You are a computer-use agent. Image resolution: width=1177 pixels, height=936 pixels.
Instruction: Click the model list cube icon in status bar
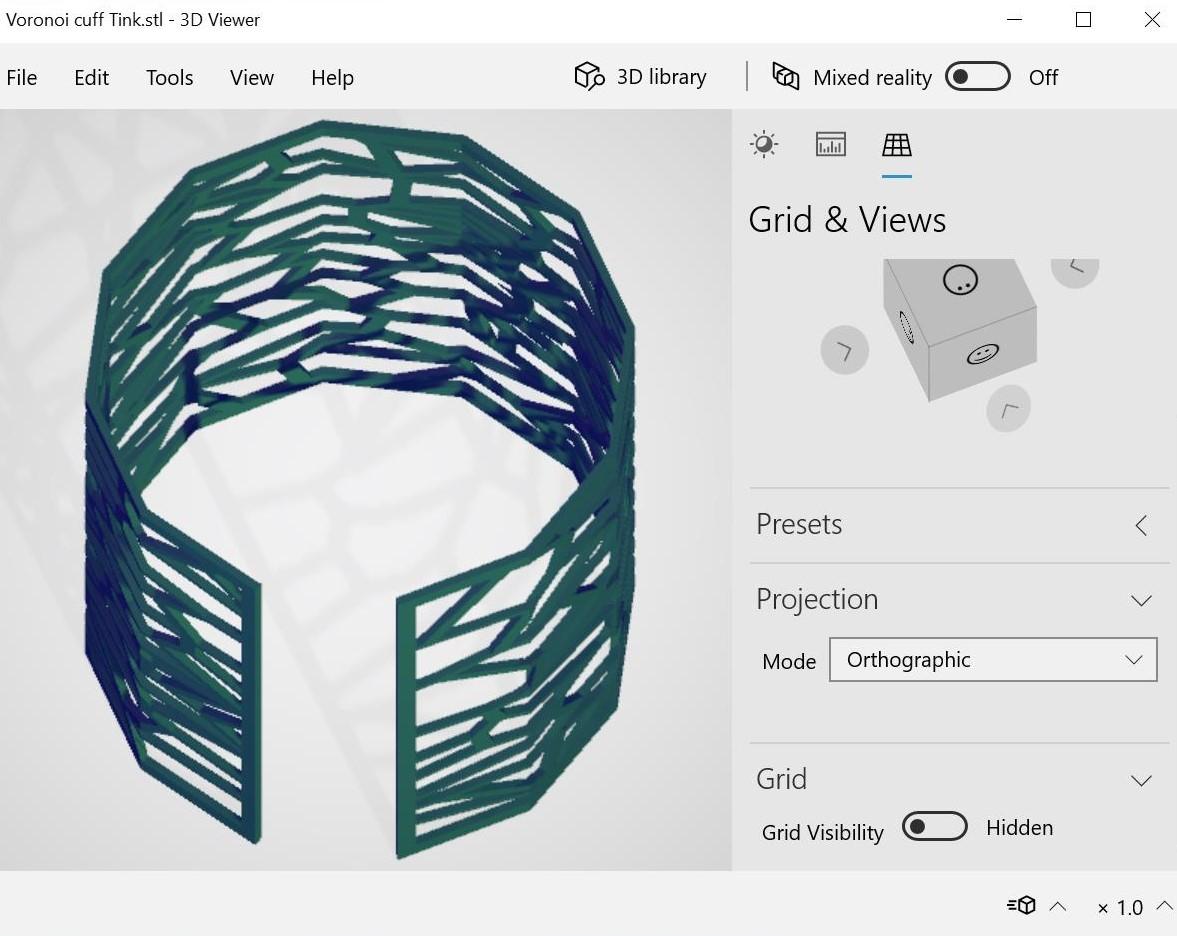point(1020,905)
